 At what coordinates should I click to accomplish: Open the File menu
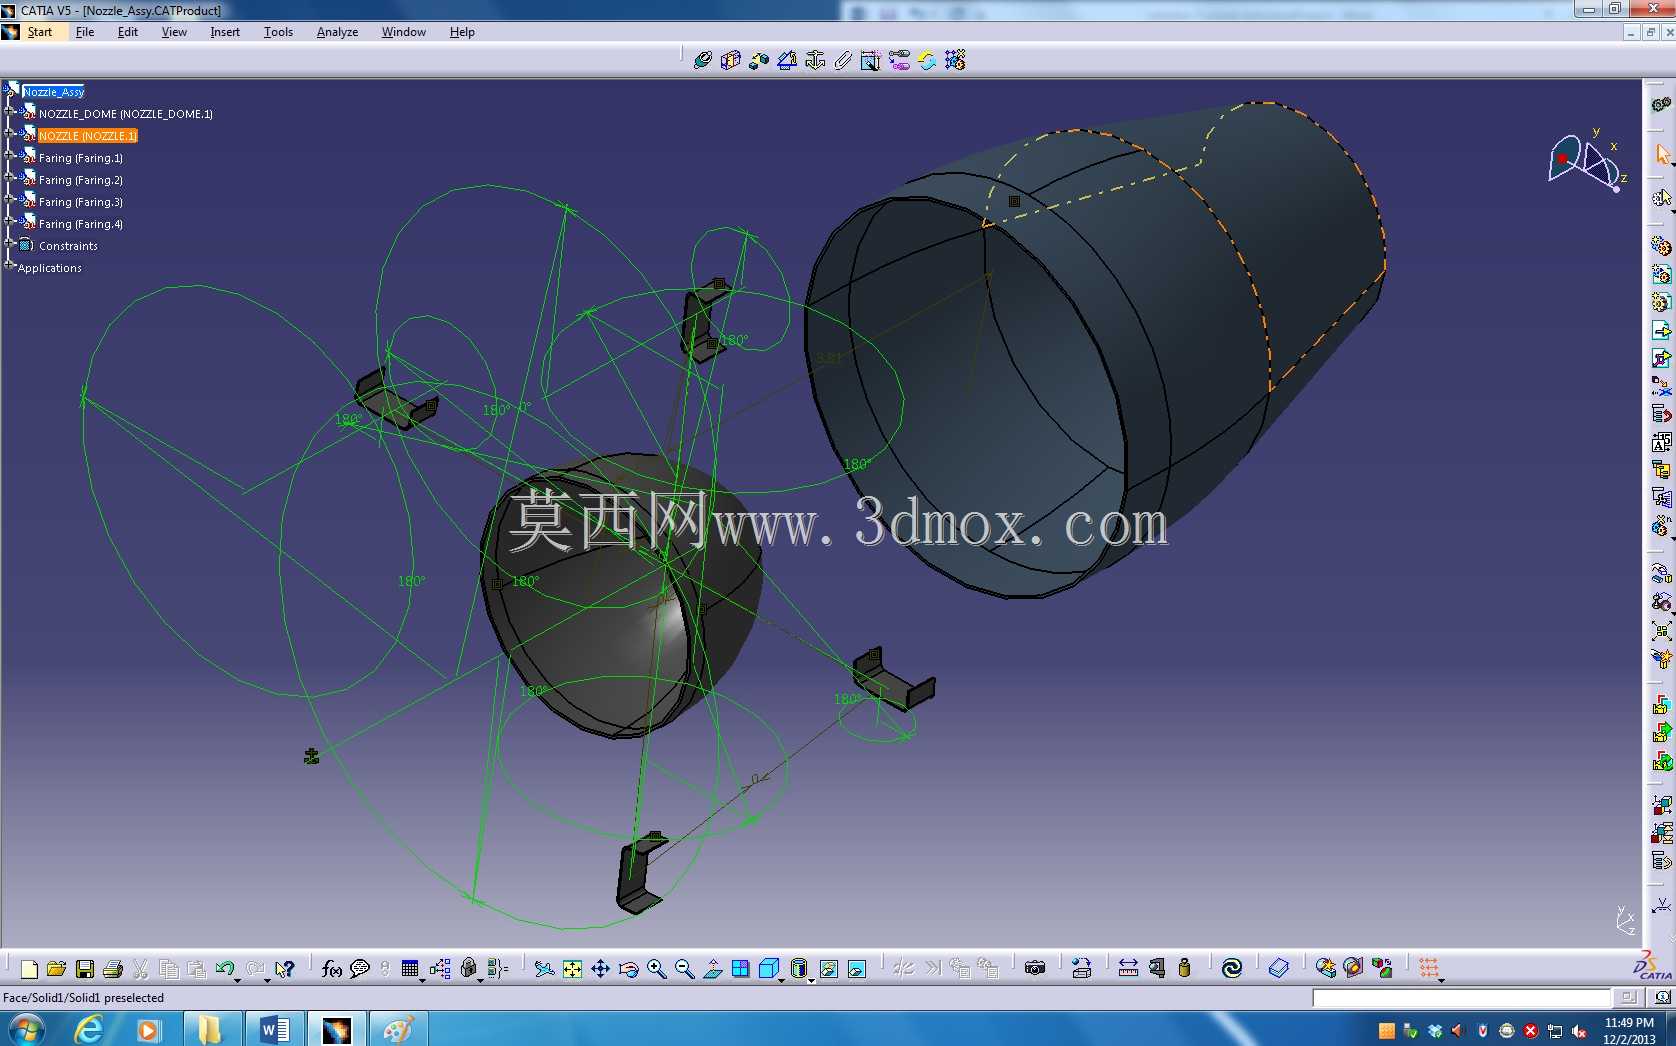coord(85,32)
